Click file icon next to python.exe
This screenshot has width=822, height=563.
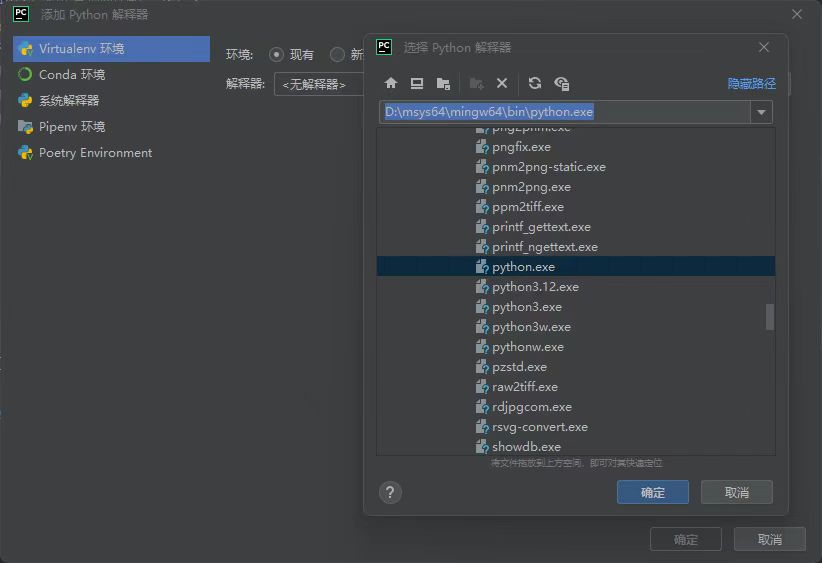point(482,267)
